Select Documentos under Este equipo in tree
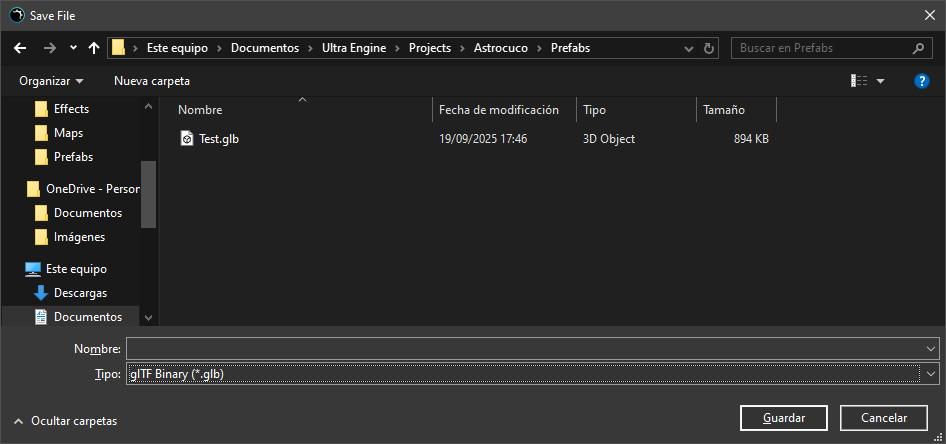The width and height of the screenshot is (946, 444). [x=87, y=317]
